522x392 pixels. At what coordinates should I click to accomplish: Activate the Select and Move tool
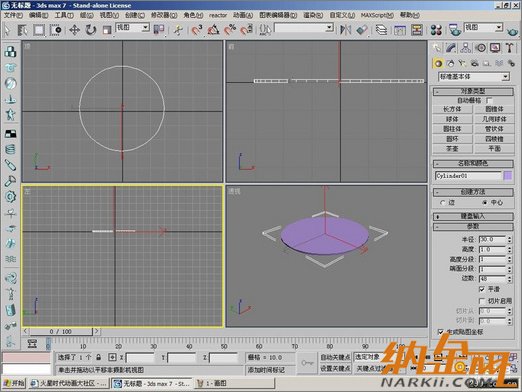pos(74,30)
